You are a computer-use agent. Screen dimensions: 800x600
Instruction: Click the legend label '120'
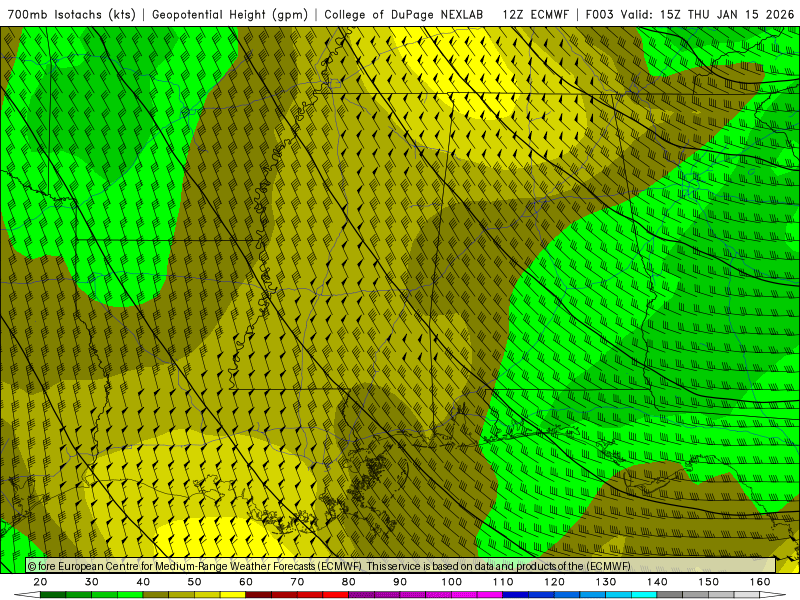[554, 582]
